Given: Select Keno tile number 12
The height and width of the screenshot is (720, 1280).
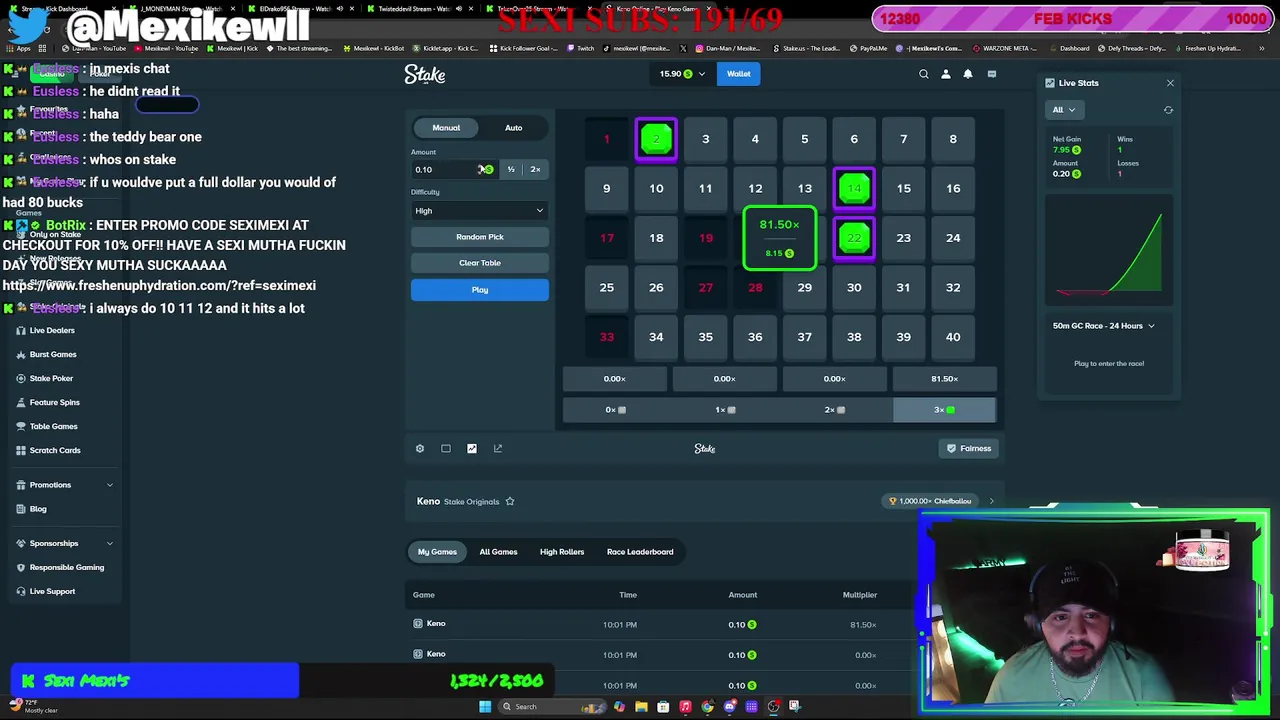Looking at the screenshot, I should (x=755, y=189).
